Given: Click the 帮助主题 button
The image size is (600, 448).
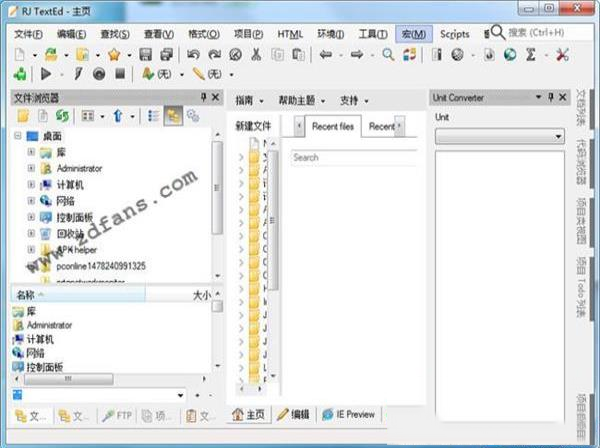Looking at the screenshot, I should coord(300,101).
